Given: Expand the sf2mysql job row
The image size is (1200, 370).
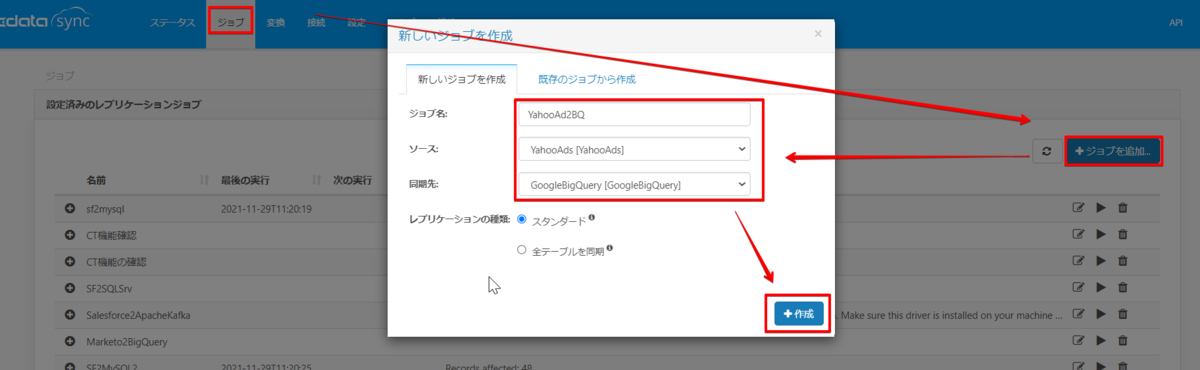Looking at the screenshot, I should click(x=70, y=208).
